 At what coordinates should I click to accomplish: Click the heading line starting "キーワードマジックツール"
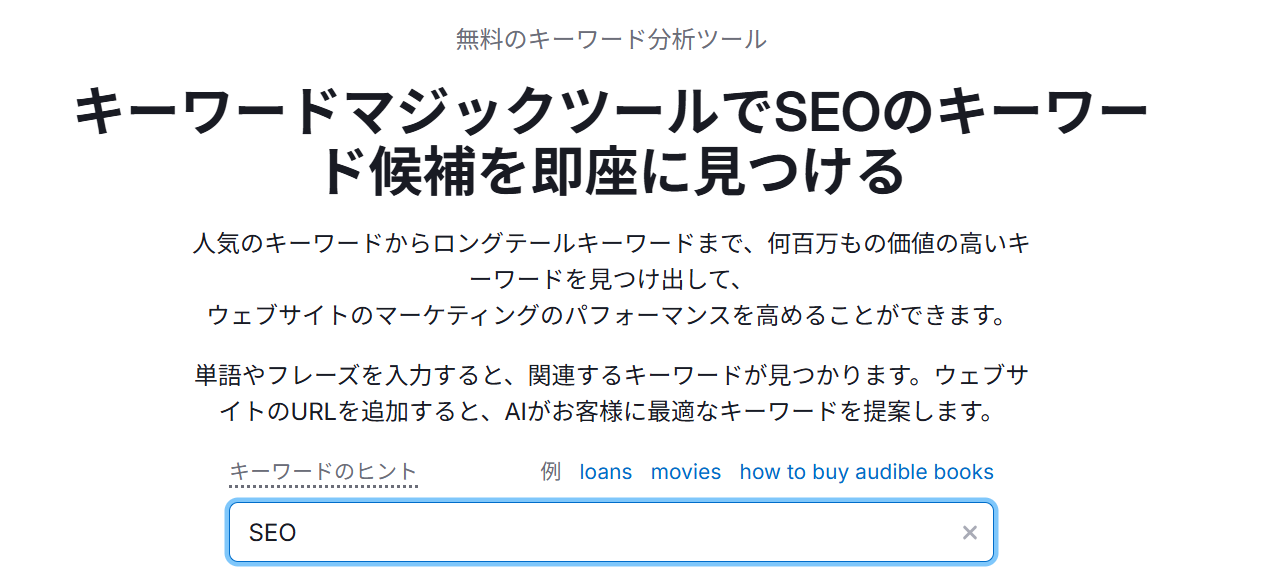tap(611, 112)
